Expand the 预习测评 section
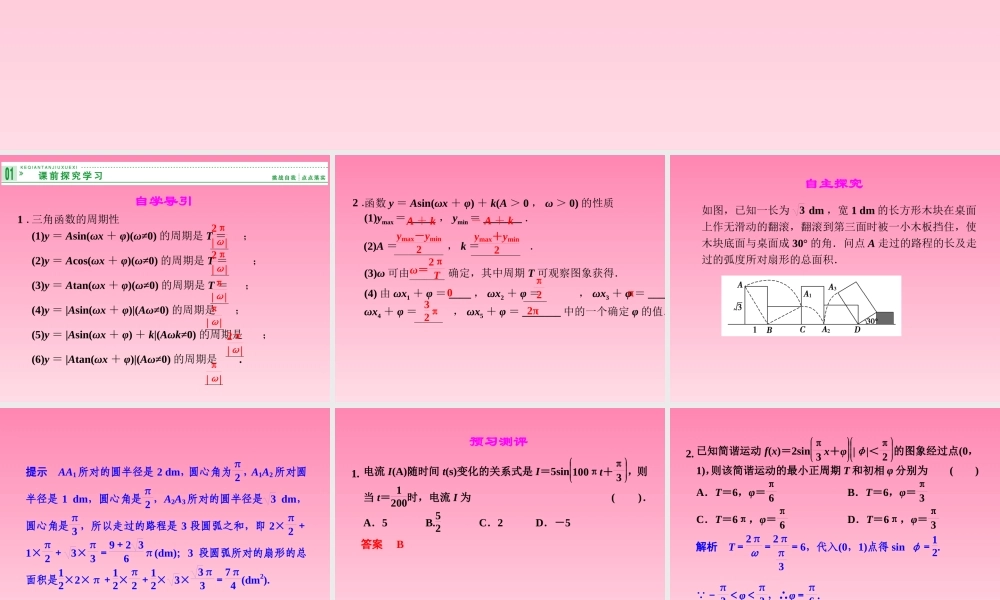 pyautogui.click(x=498, y=440)
